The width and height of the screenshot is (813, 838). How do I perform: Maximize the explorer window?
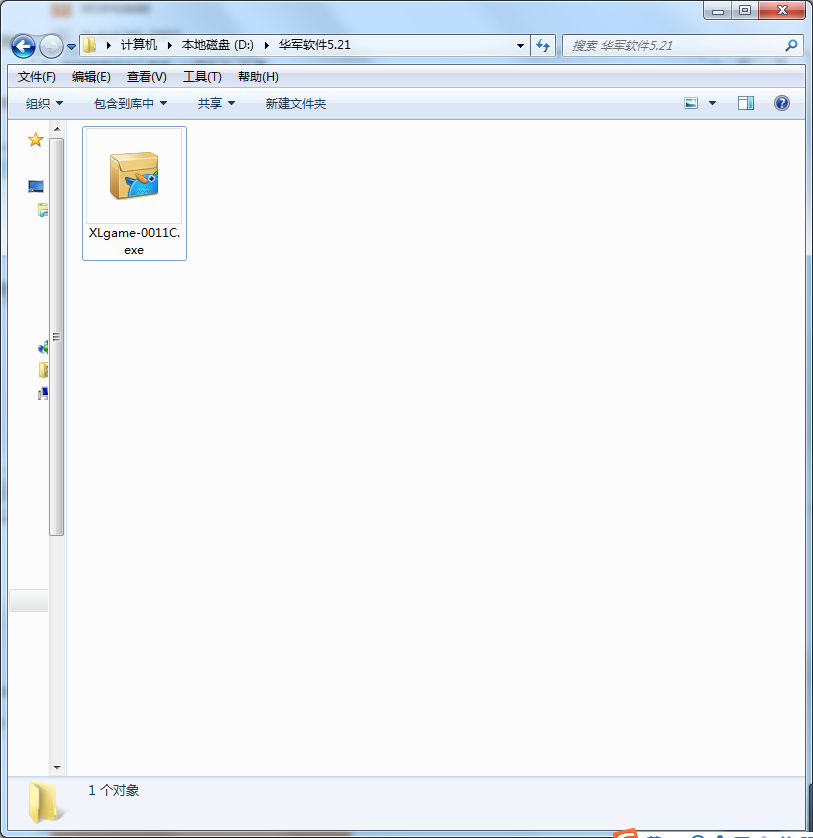pos(745,10)
